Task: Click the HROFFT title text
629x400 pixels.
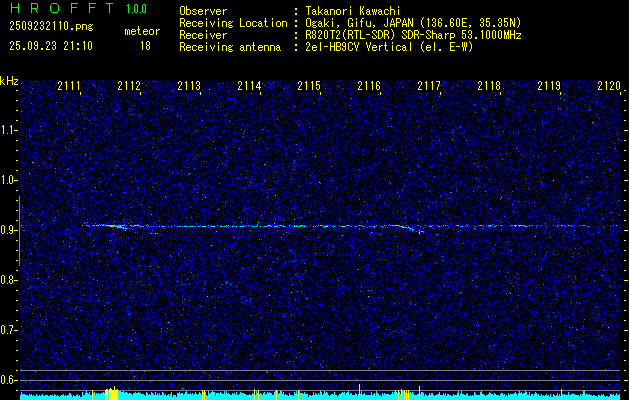Action: [x=61, y=8]
